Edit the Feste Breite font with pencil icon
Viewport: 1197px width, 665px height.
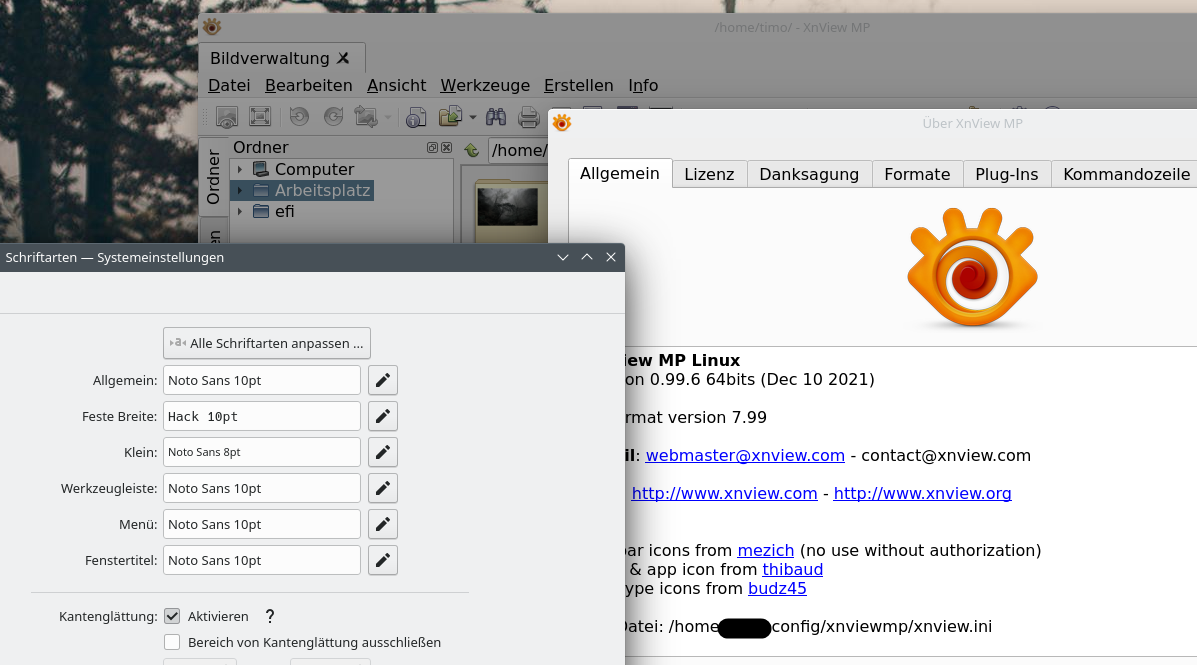[x=382, y=416]
